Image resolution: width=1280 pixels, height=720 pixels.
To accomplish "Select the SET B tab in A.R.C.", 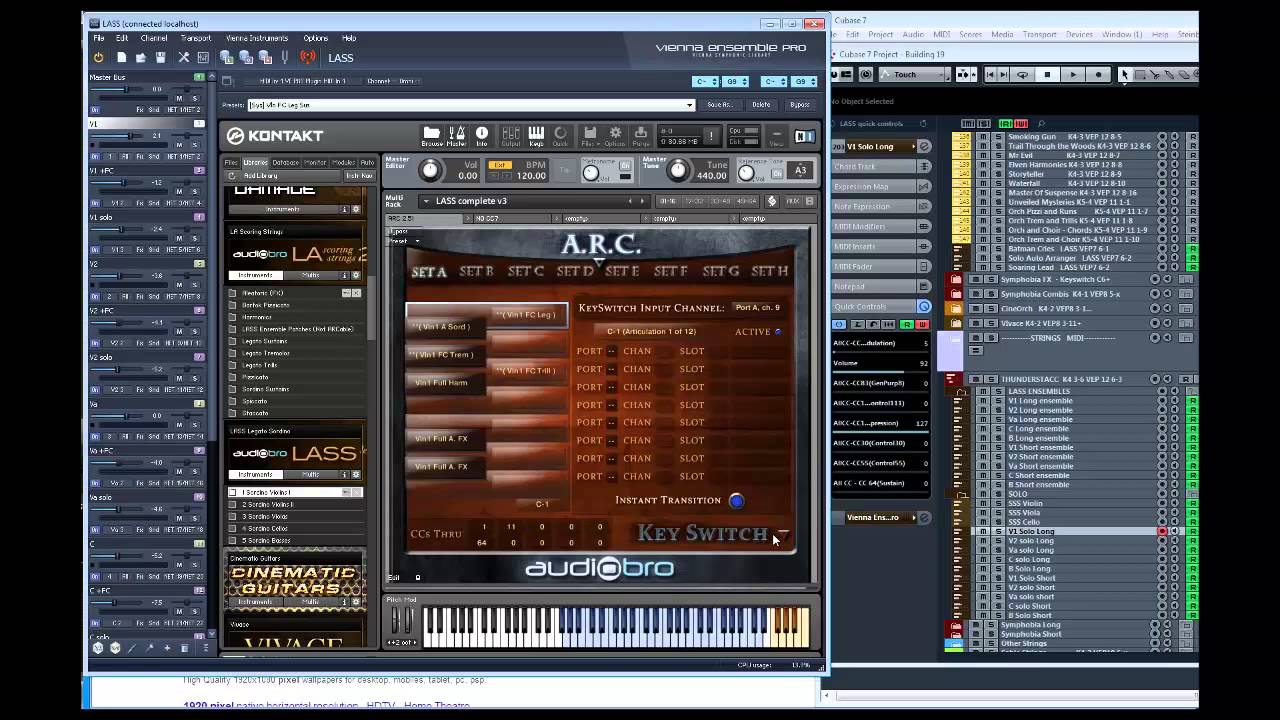I will point(476,271).
